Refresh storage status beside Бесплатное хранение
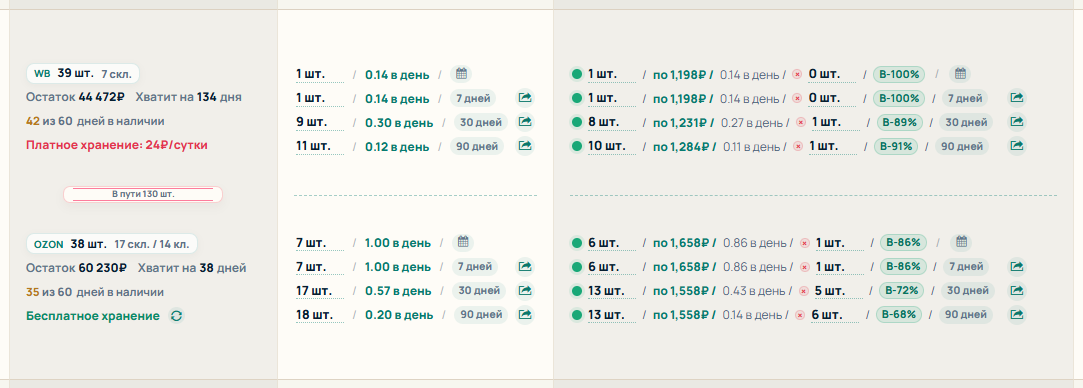 point(177,316)
